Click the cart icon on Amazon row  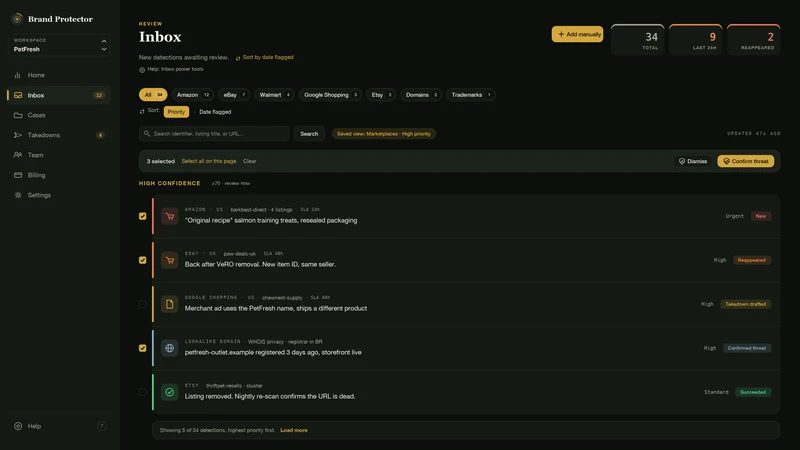point(169,216)
